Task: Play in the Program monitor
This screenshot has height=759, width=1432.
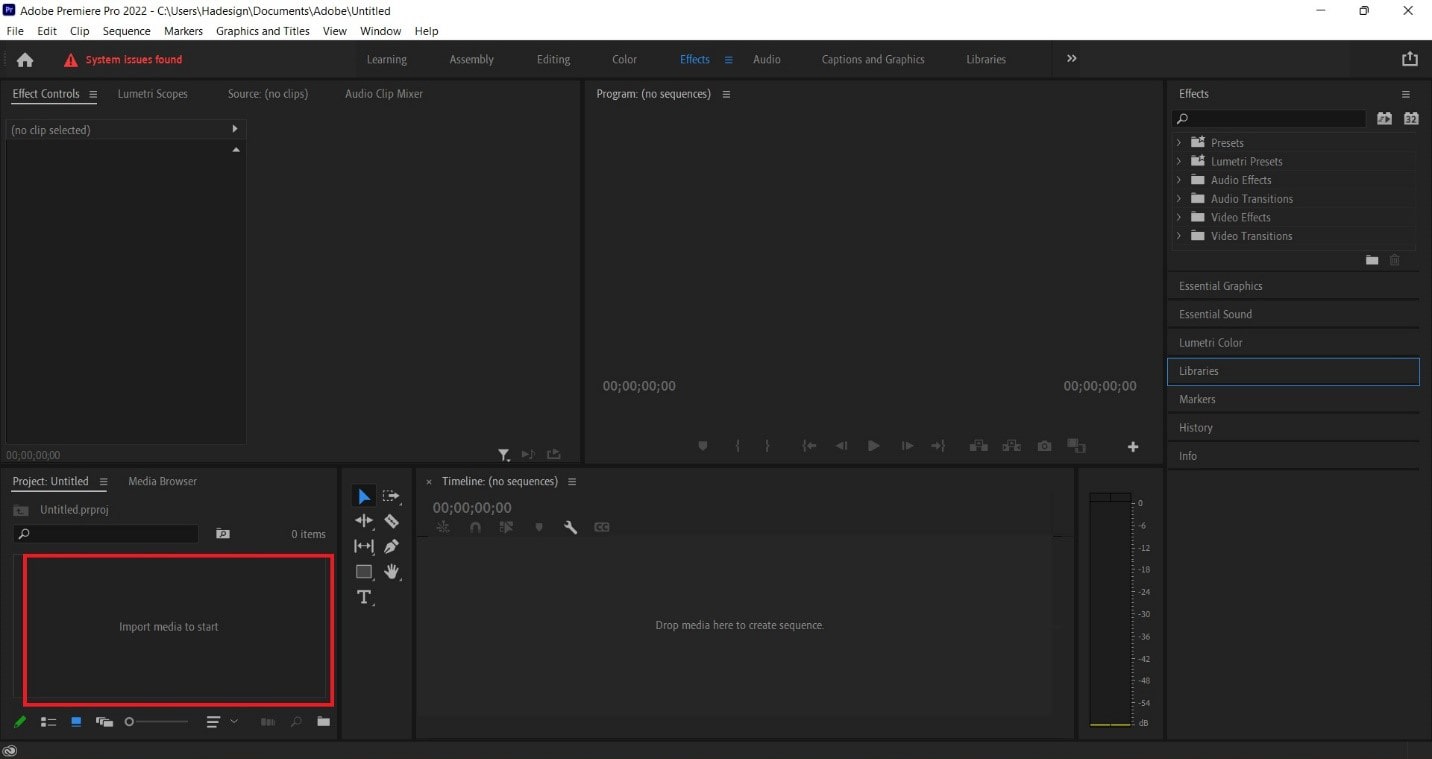Action: 874,446
